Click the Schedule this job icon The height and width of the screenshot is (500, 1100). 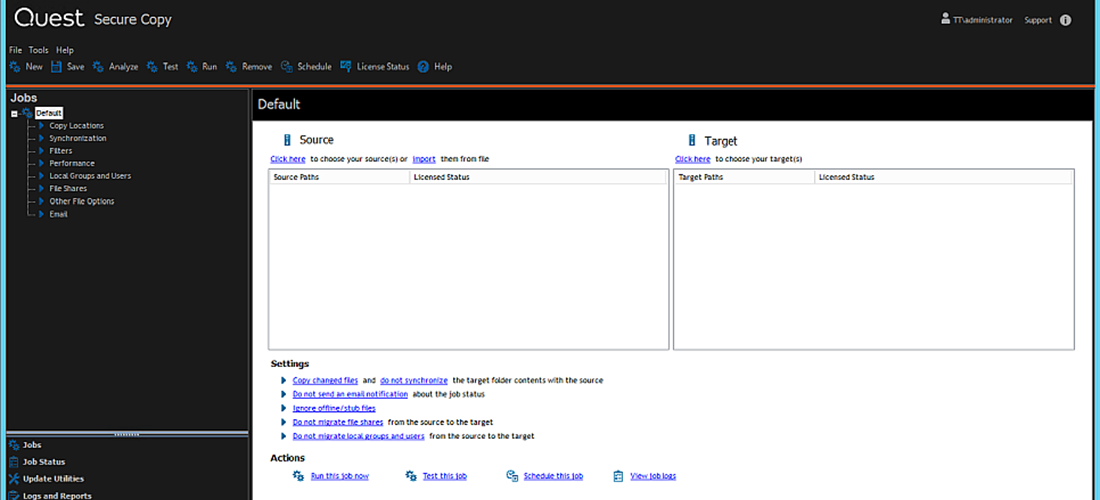coord(512,475)
